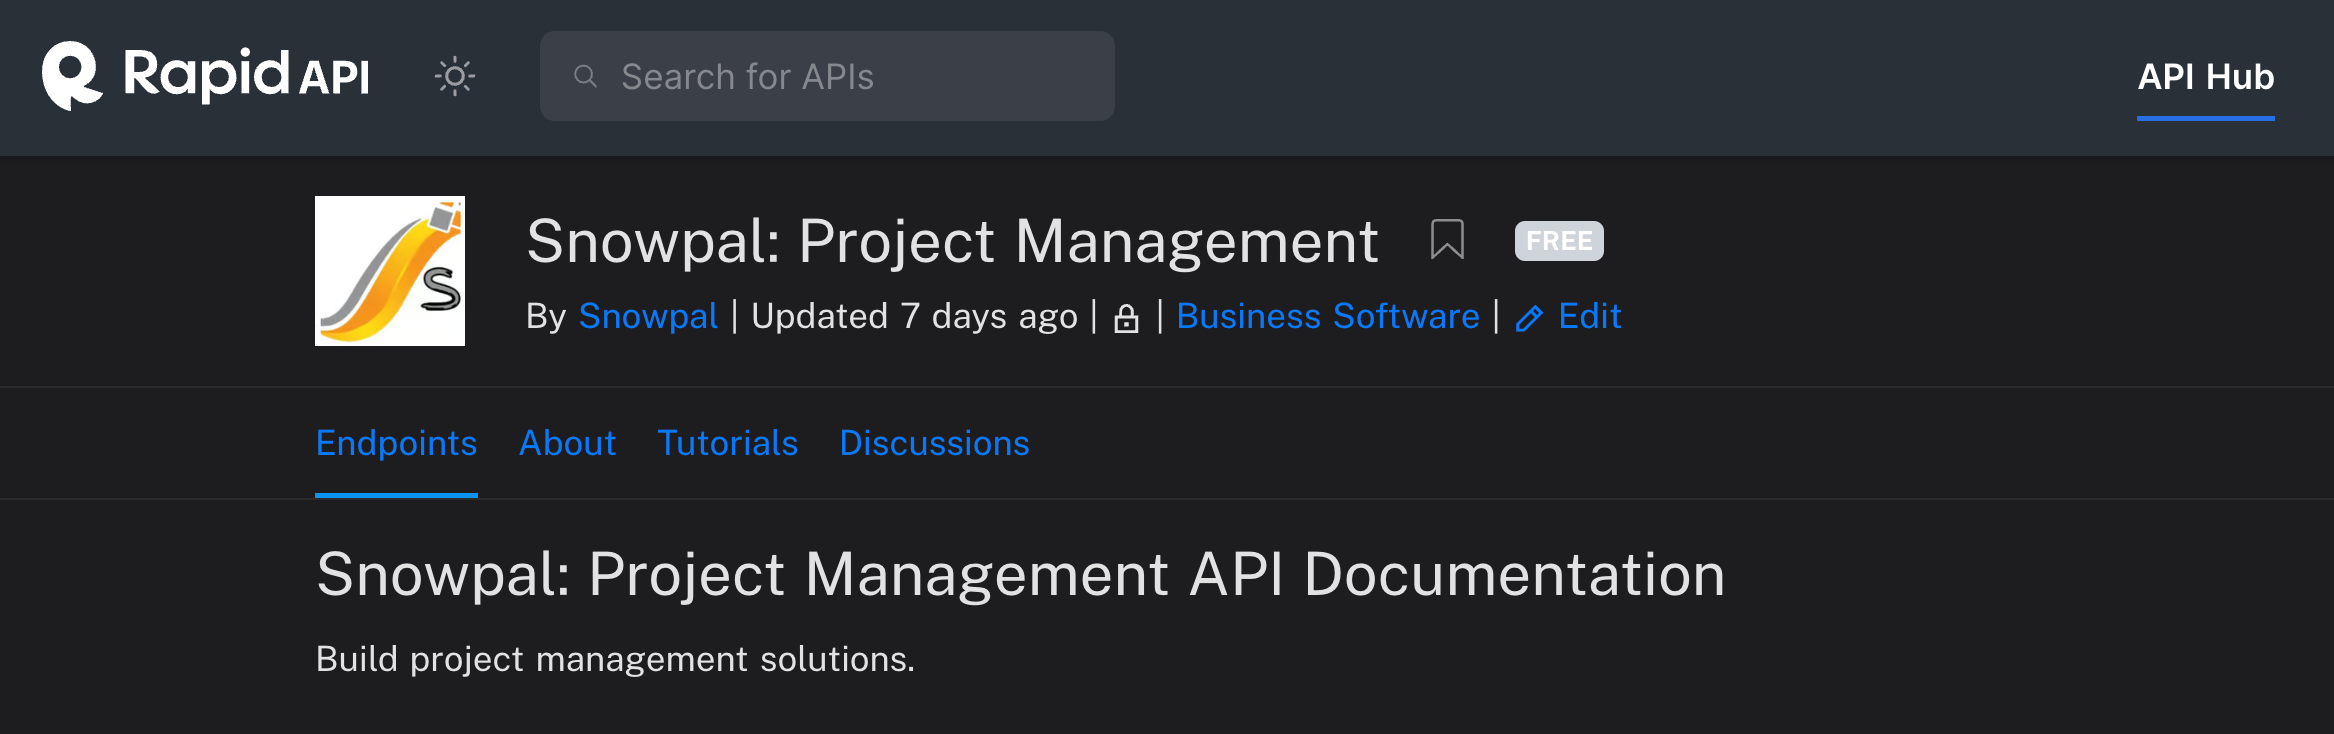Open the Snowpal provider link
This screenshot has height=734, width=2334.
pos(648,316)
